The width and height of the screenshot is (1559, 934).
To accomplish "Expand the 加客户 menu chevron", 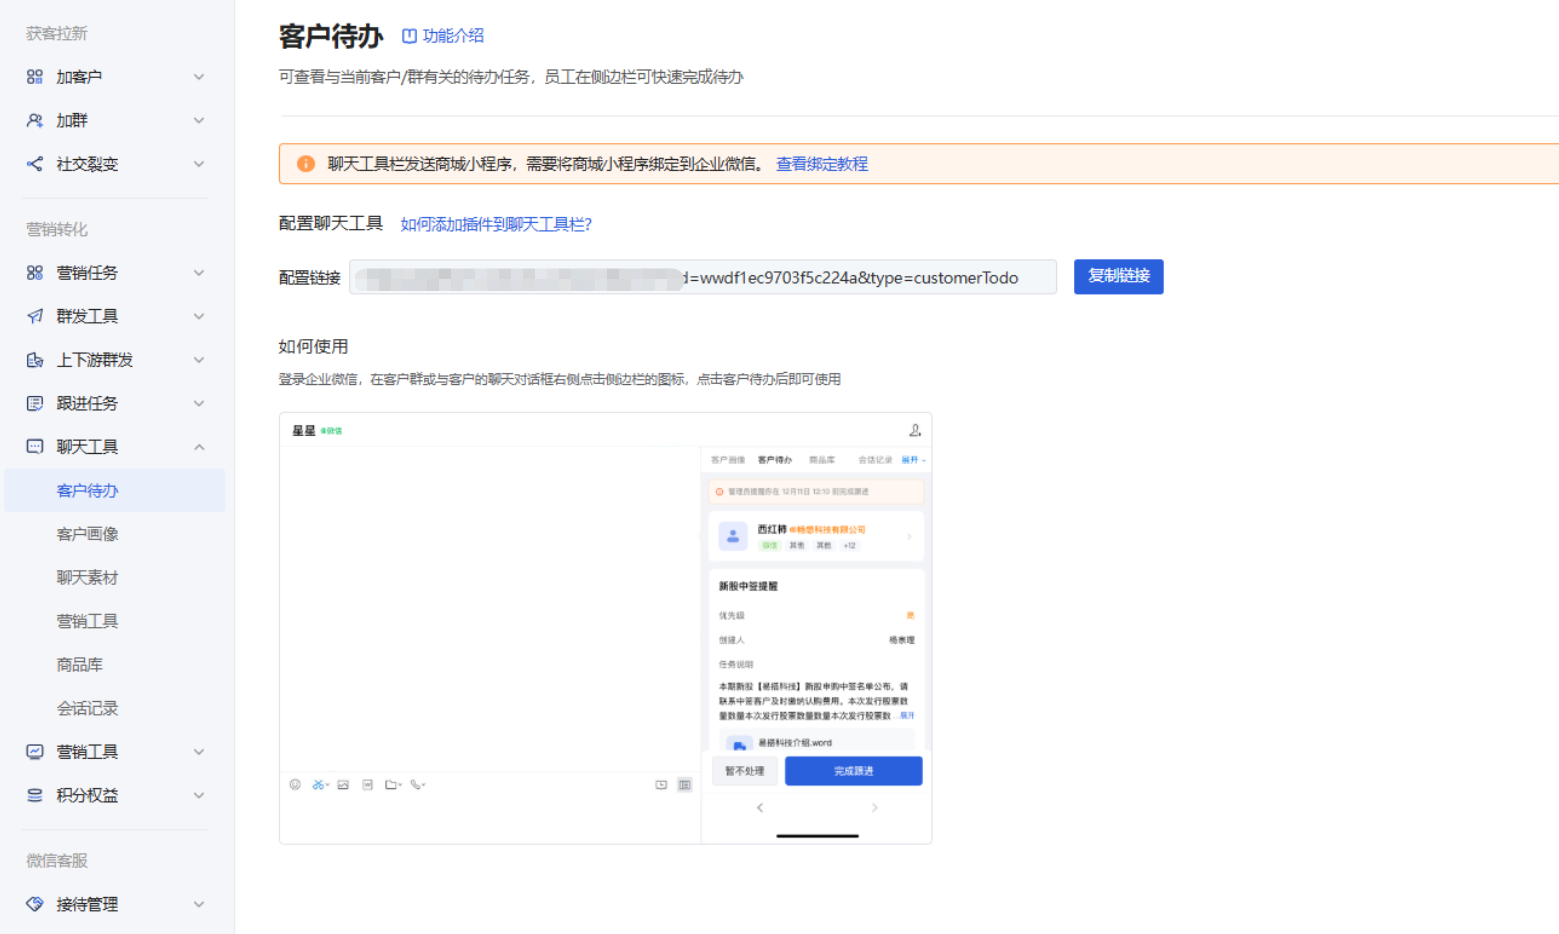I will coord(199,77).
